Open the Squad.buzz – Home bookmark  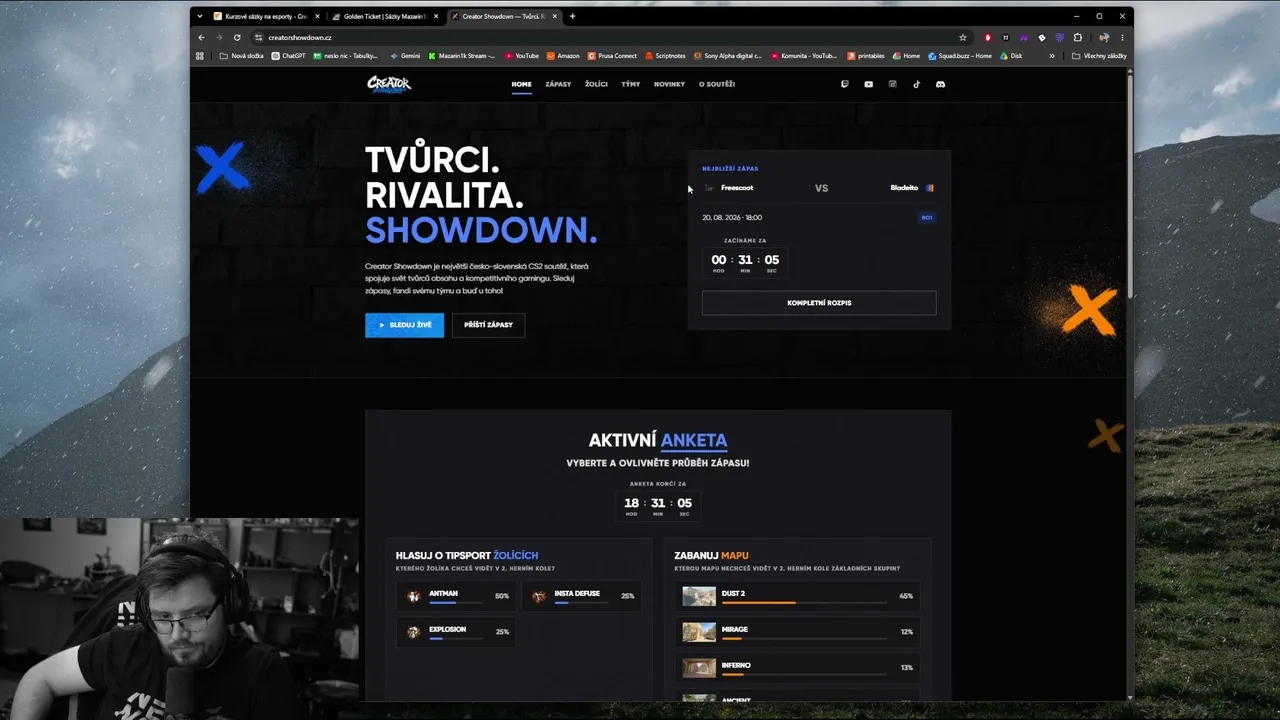[x=960, y=56]
